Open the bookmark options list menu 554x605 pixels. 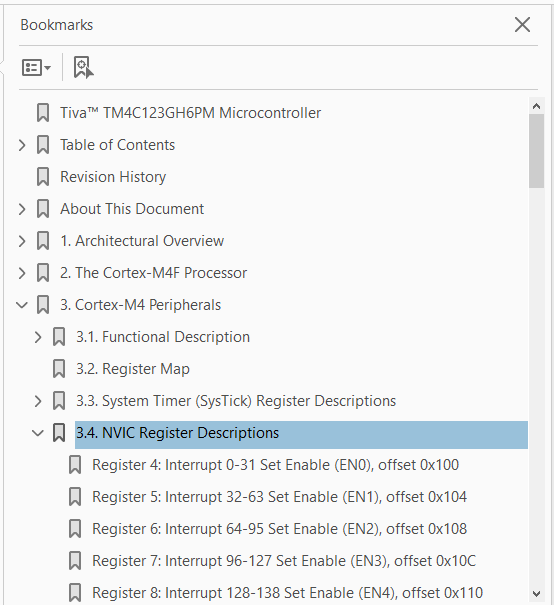coord(36,68)
